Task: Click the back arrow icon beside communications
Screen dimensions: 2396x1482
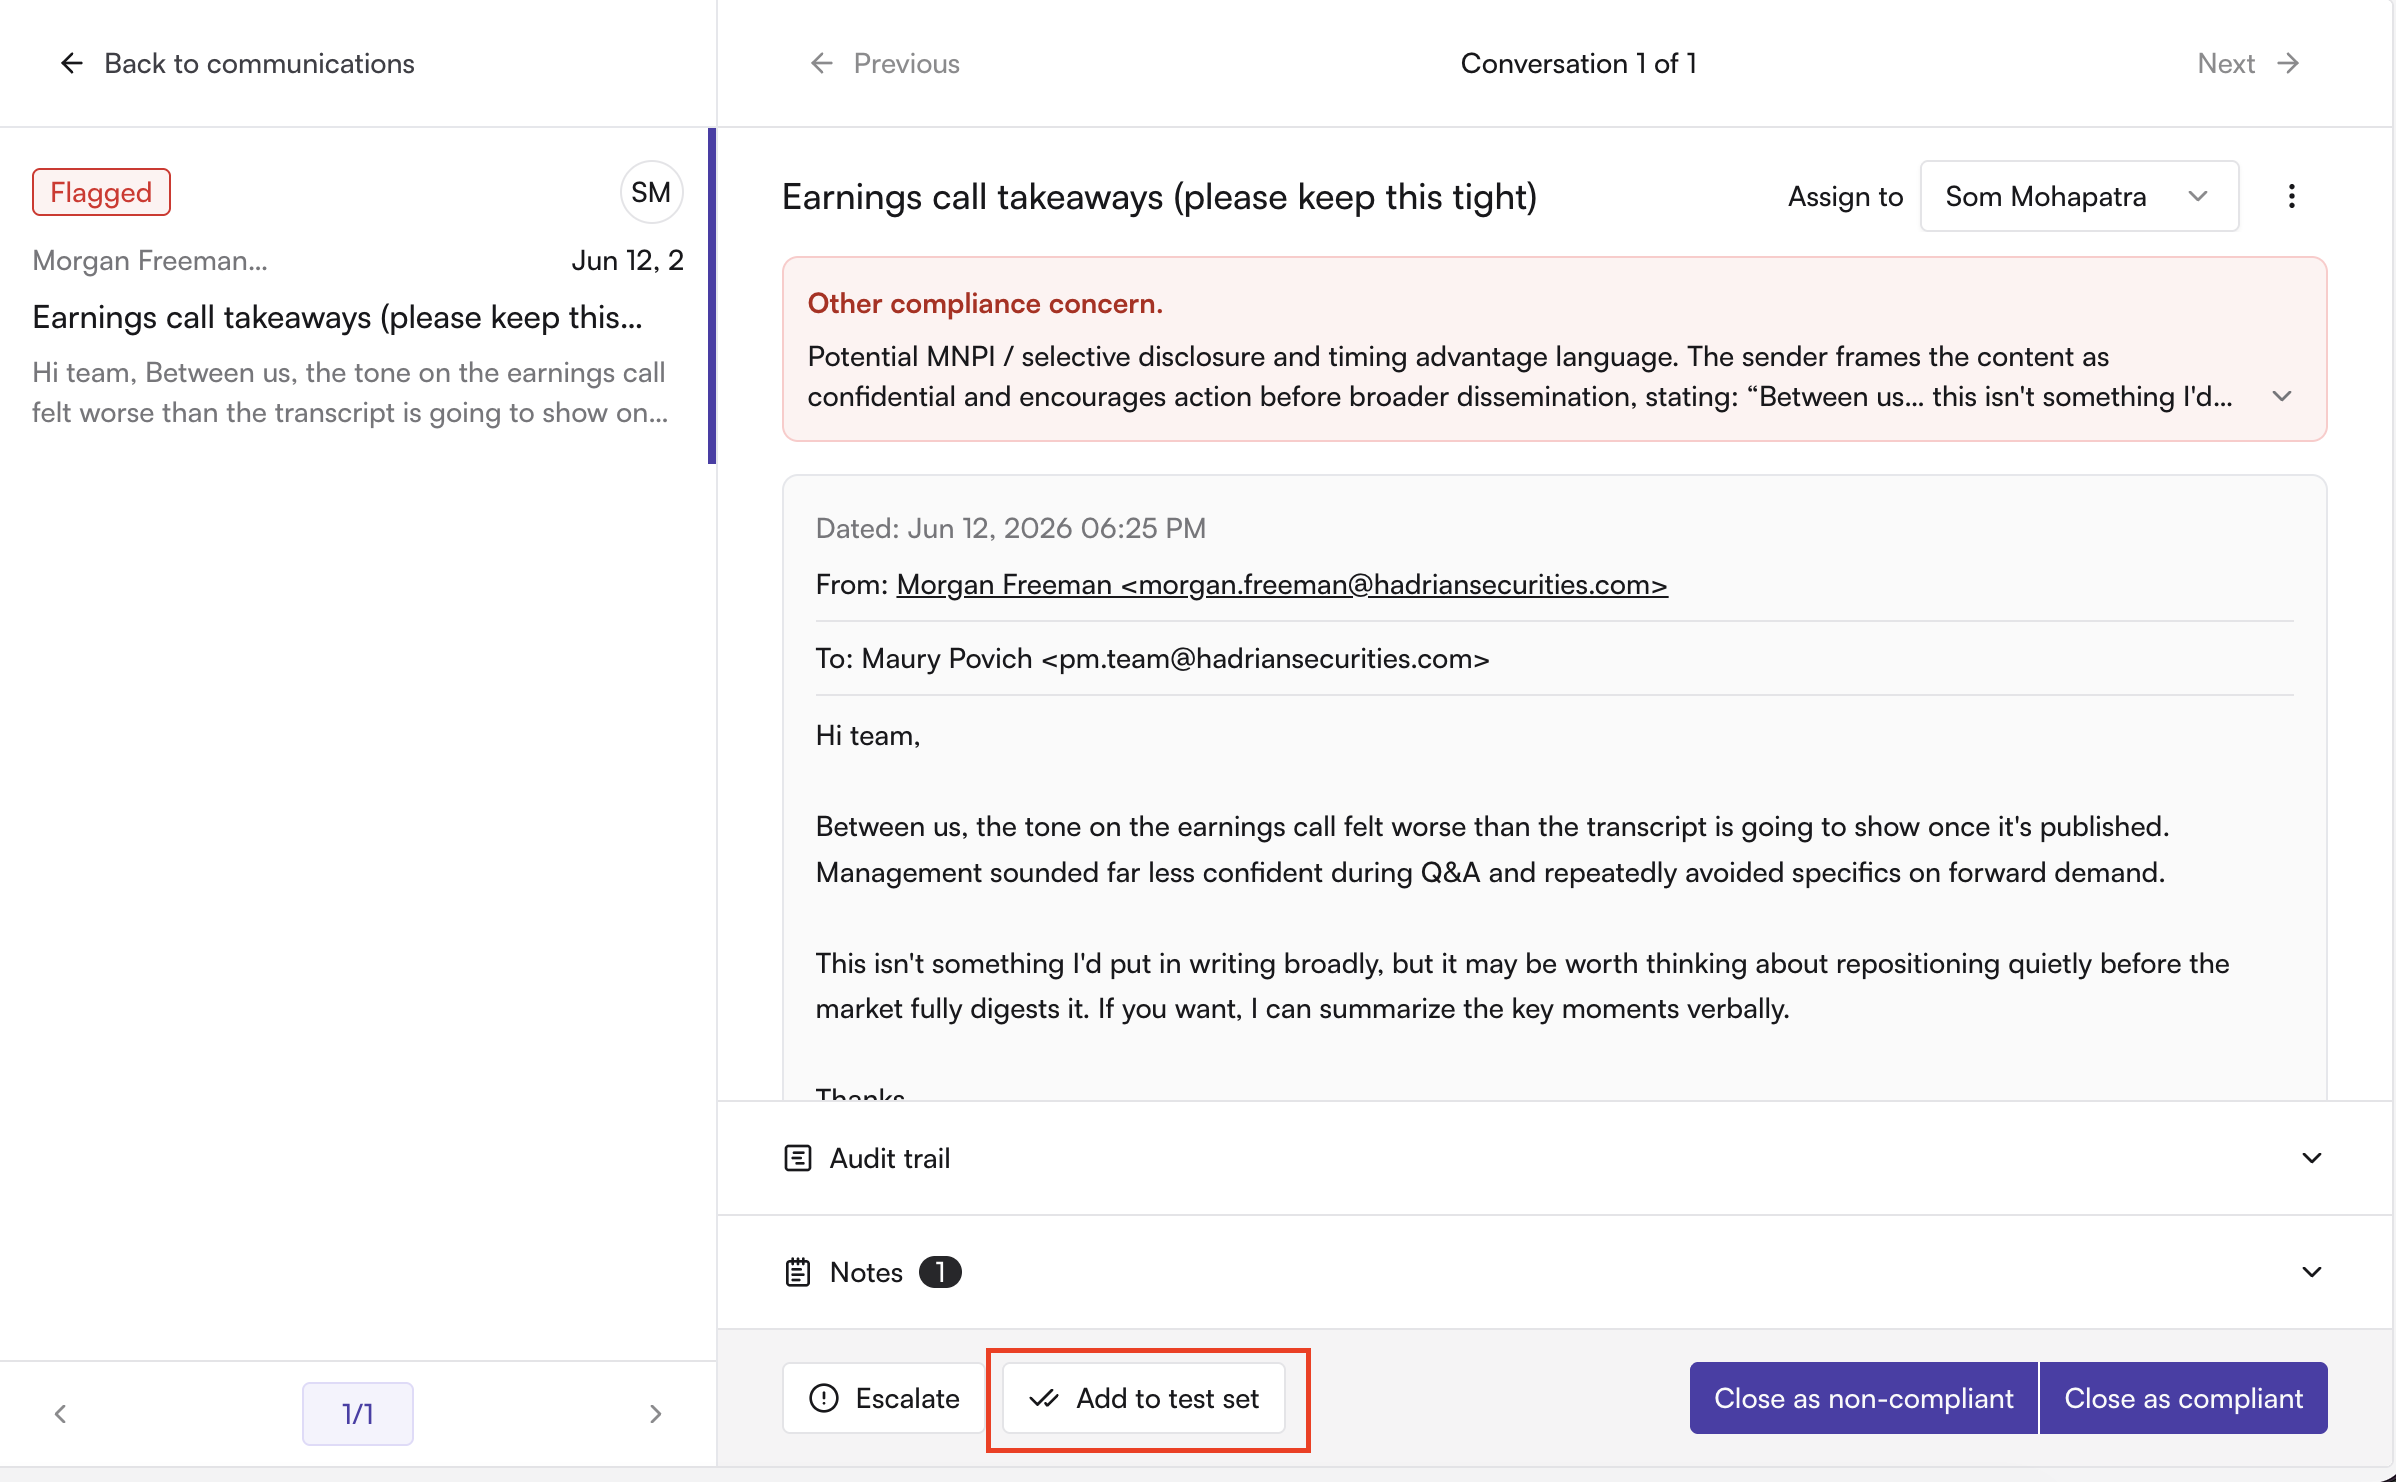Action: coord(71,64)
